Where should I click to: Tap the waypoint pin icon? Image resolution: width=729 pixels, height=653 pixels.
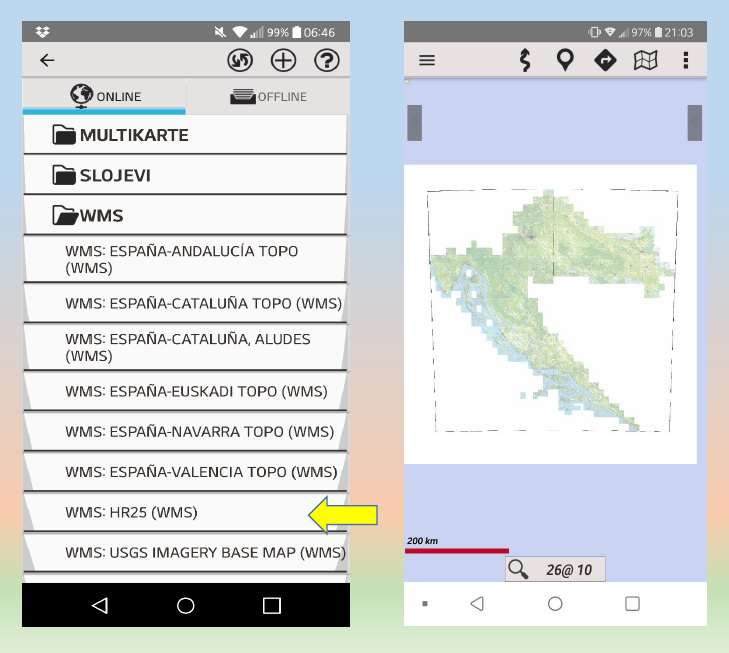[x=565, y=60]
